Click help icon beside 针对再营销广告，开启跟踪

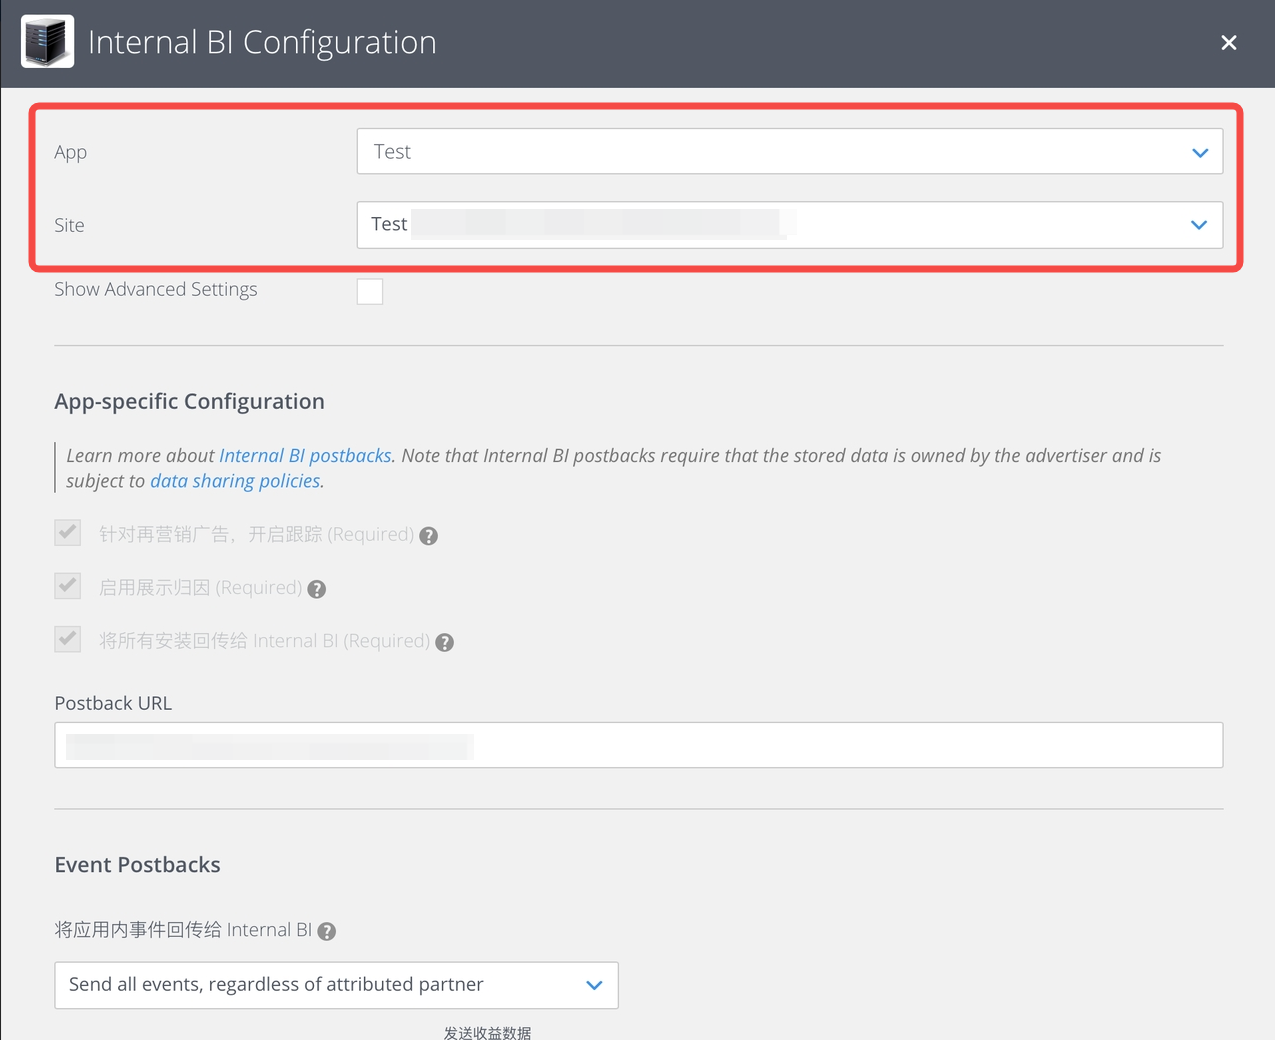tap(429, 536)
